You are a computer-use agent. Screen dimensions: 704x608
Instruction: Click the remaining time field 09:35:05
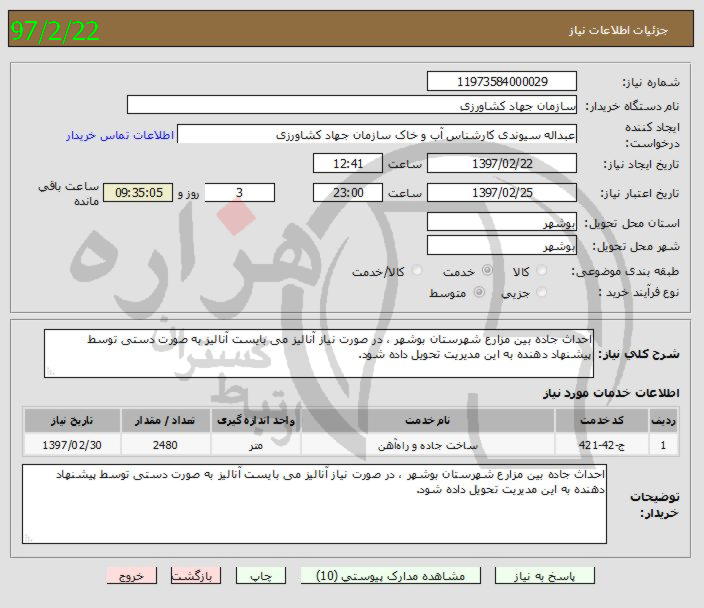coord(138,193)
